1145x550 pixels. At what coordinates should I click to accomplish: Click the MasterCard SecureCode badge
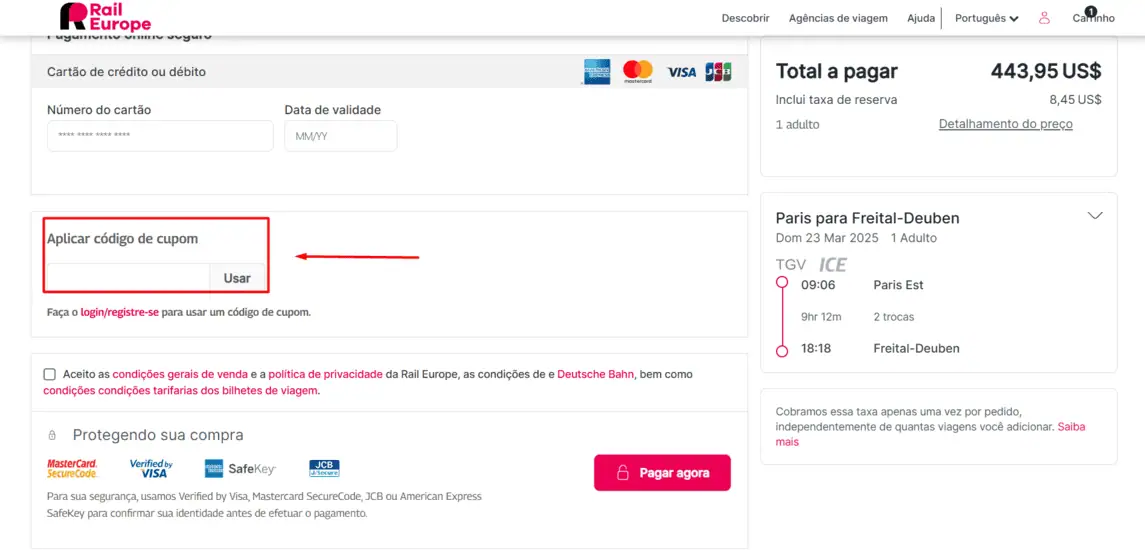[72, 468]
